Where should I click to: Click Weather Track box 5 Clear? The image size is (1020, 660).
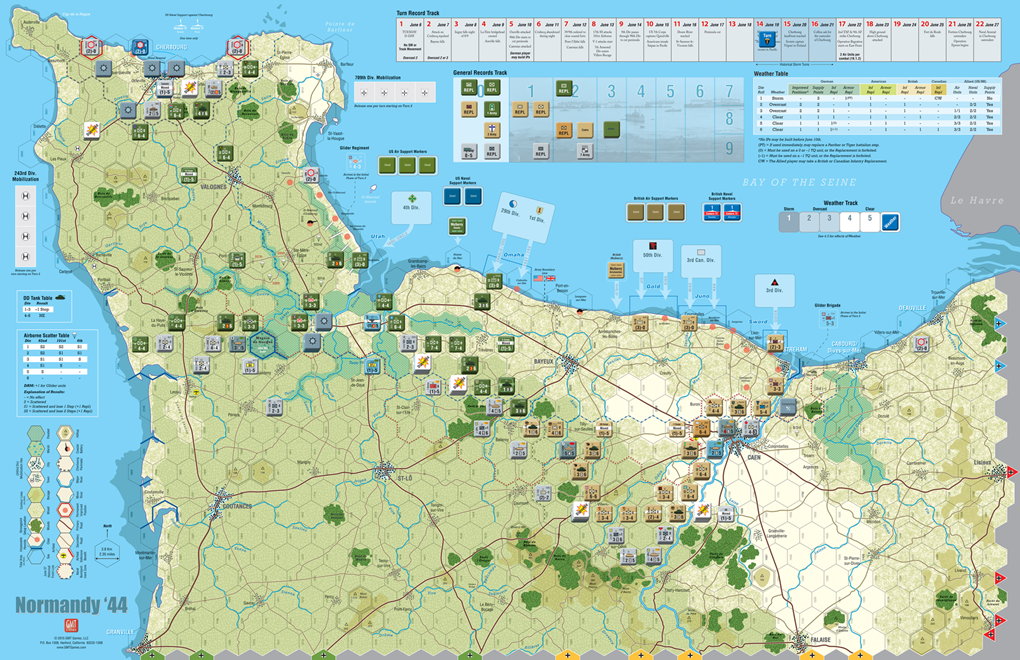pyautogui.click(x=870, y=221)
